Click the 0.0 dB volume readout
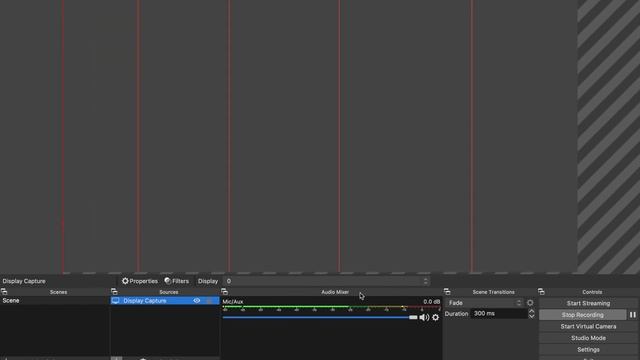640x360 pixels. (x=431, y=302)
